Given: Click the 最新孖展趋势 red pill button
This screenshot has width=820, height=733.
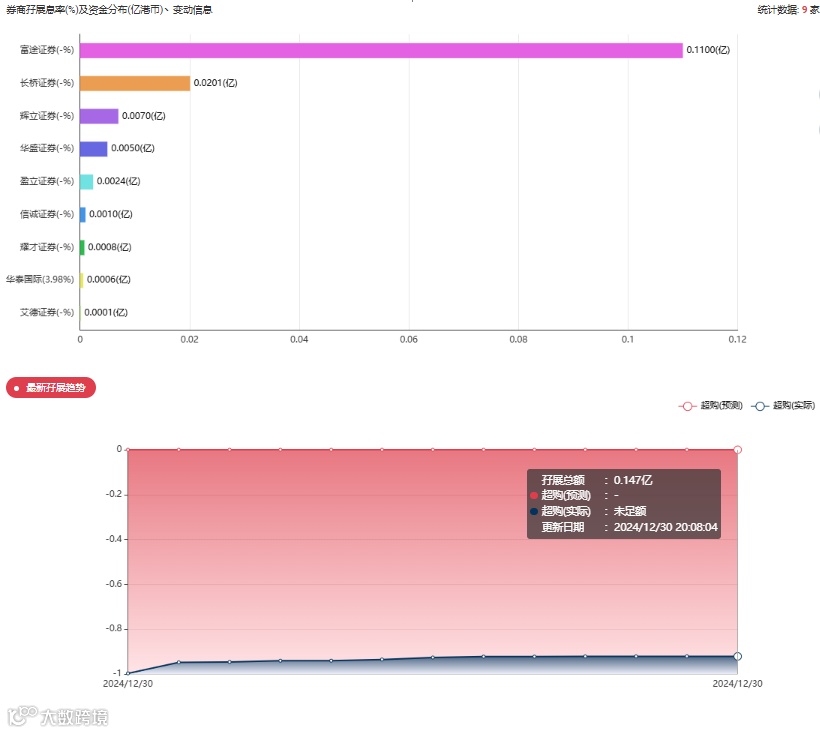Looking at the screenshot, I should point(51,387).
